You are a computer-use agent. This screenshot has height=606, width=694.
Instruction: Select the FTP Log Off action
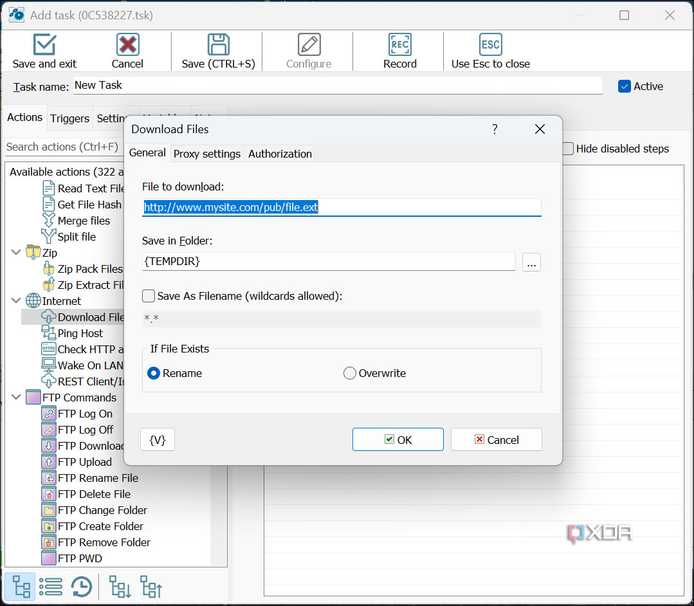pyautogui.click(x=78, y=430)
